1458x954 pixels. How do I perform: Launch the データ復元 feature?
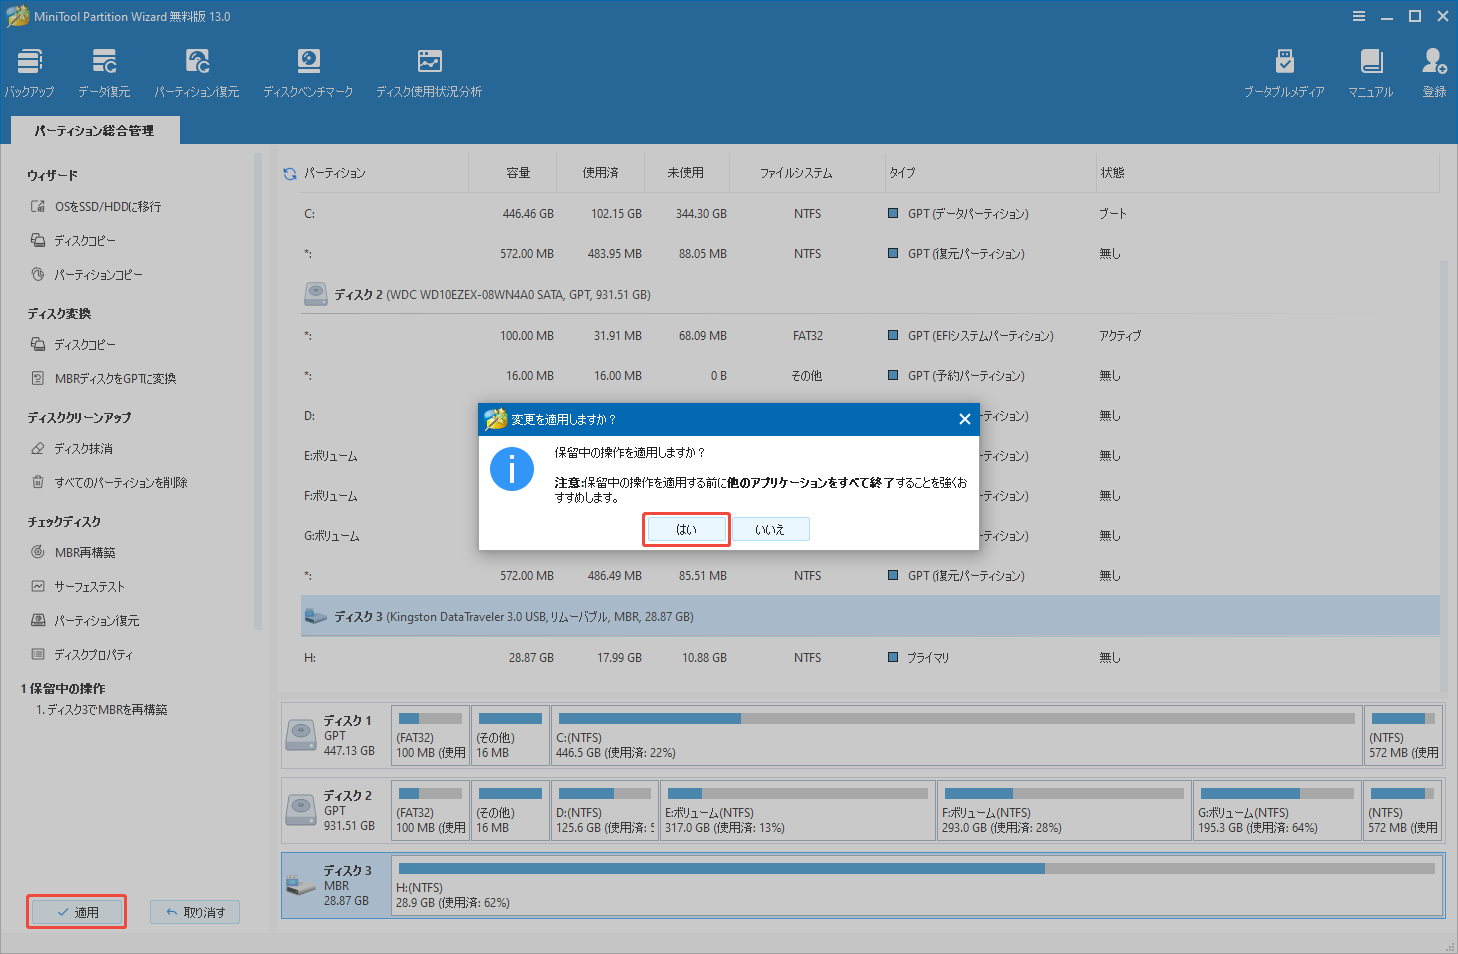[x=103, y=70]
